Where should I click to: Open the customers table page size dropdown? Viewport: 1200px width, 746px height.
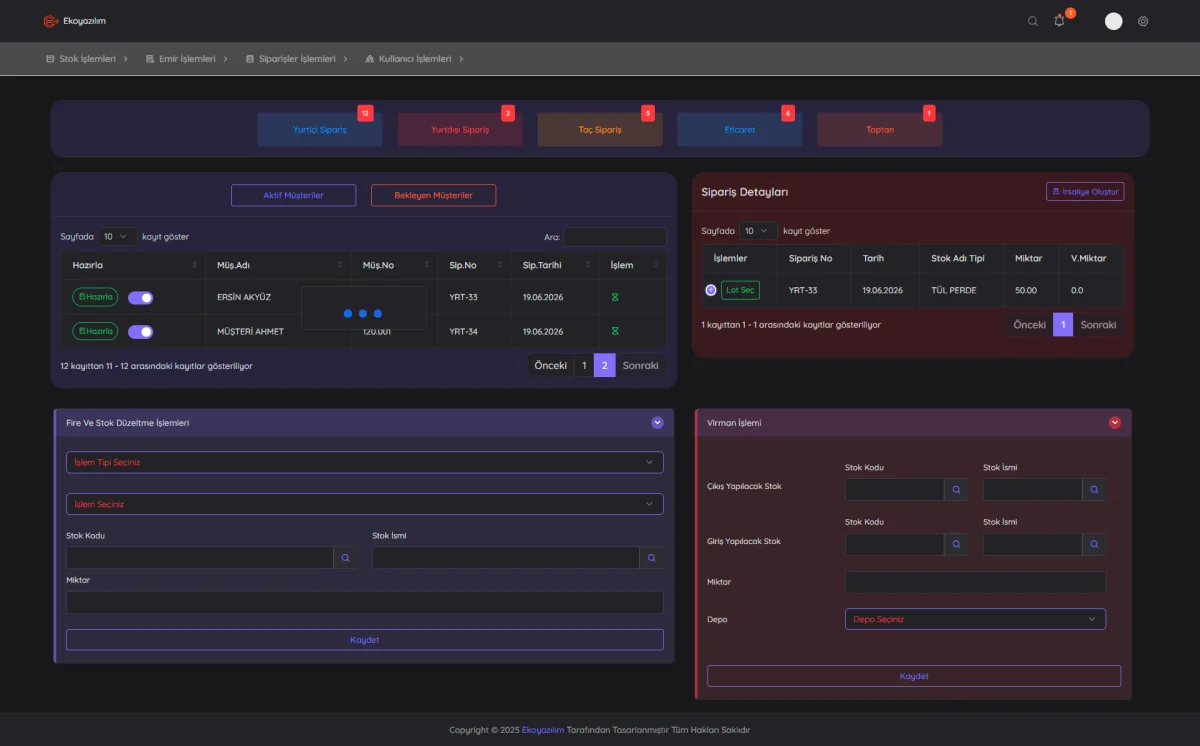click(x=117, y=237)
